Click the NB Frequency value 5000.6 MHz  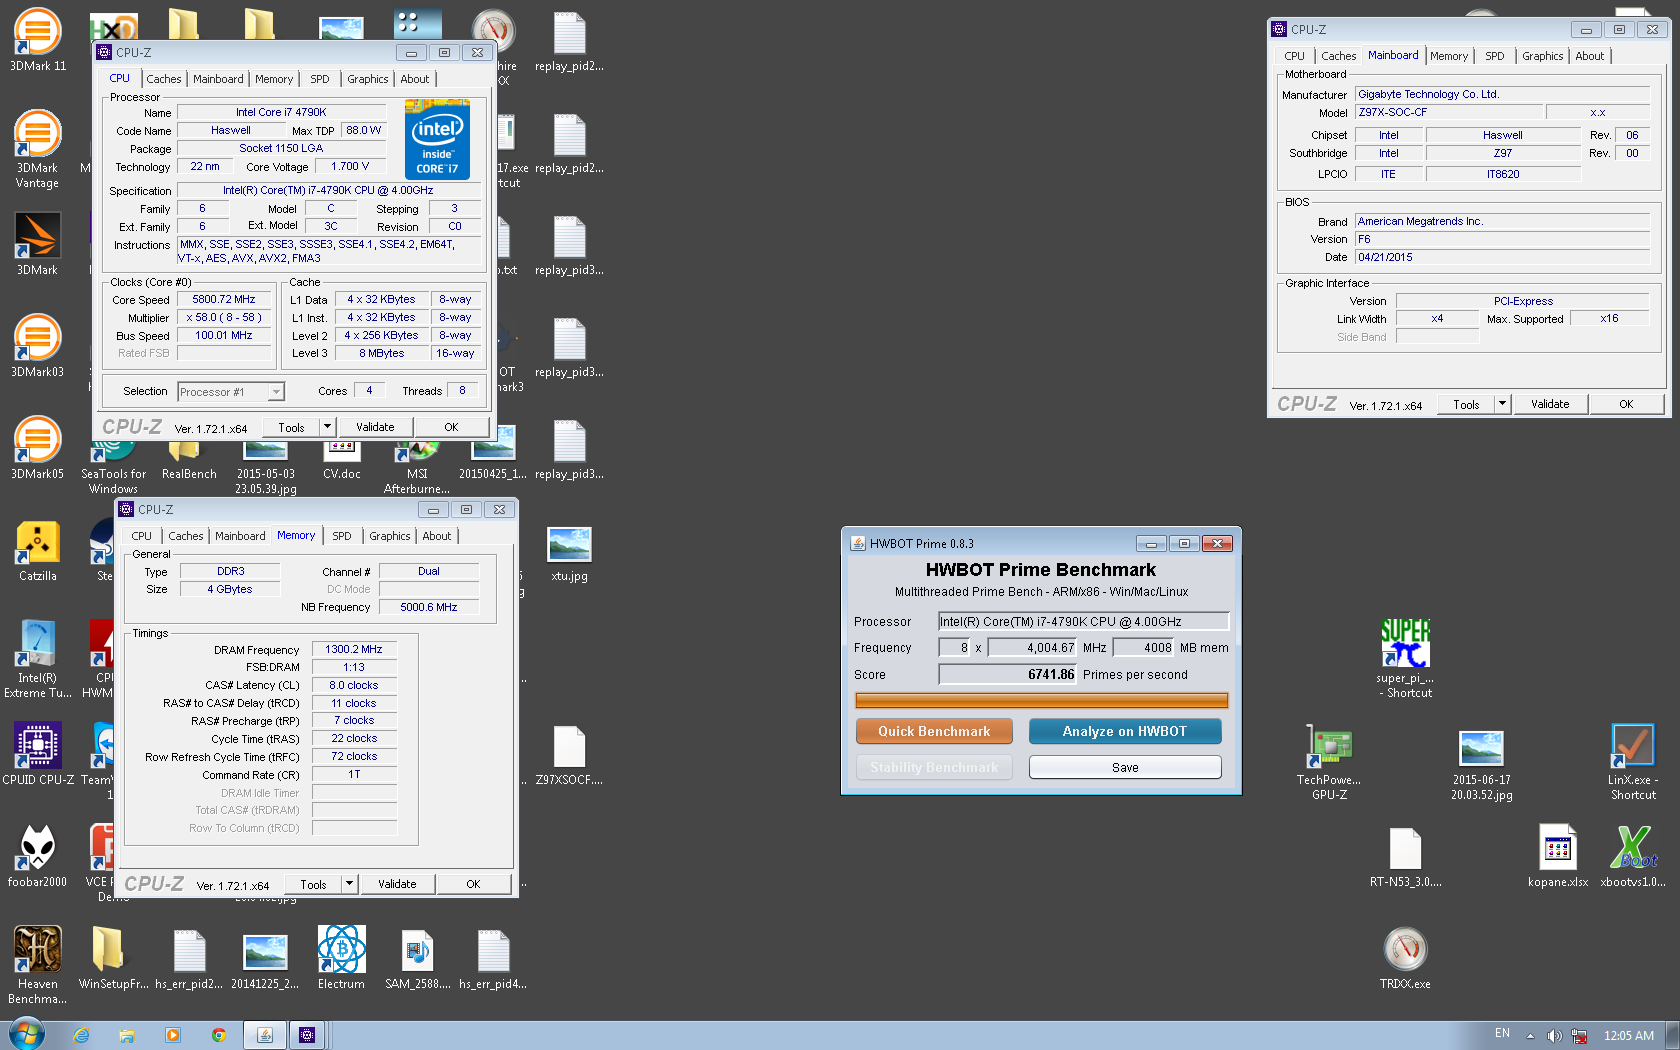[429, 607]
